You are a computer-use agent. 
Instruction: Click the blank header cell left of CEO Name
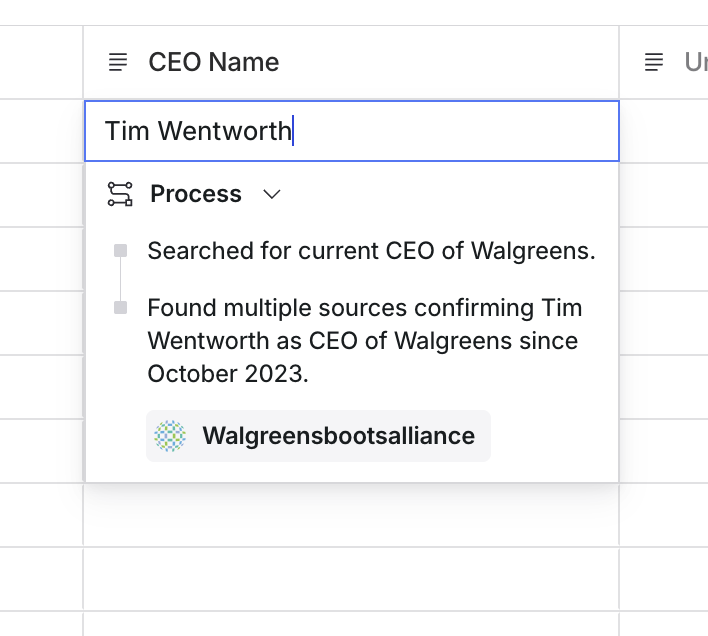point(41,62)
